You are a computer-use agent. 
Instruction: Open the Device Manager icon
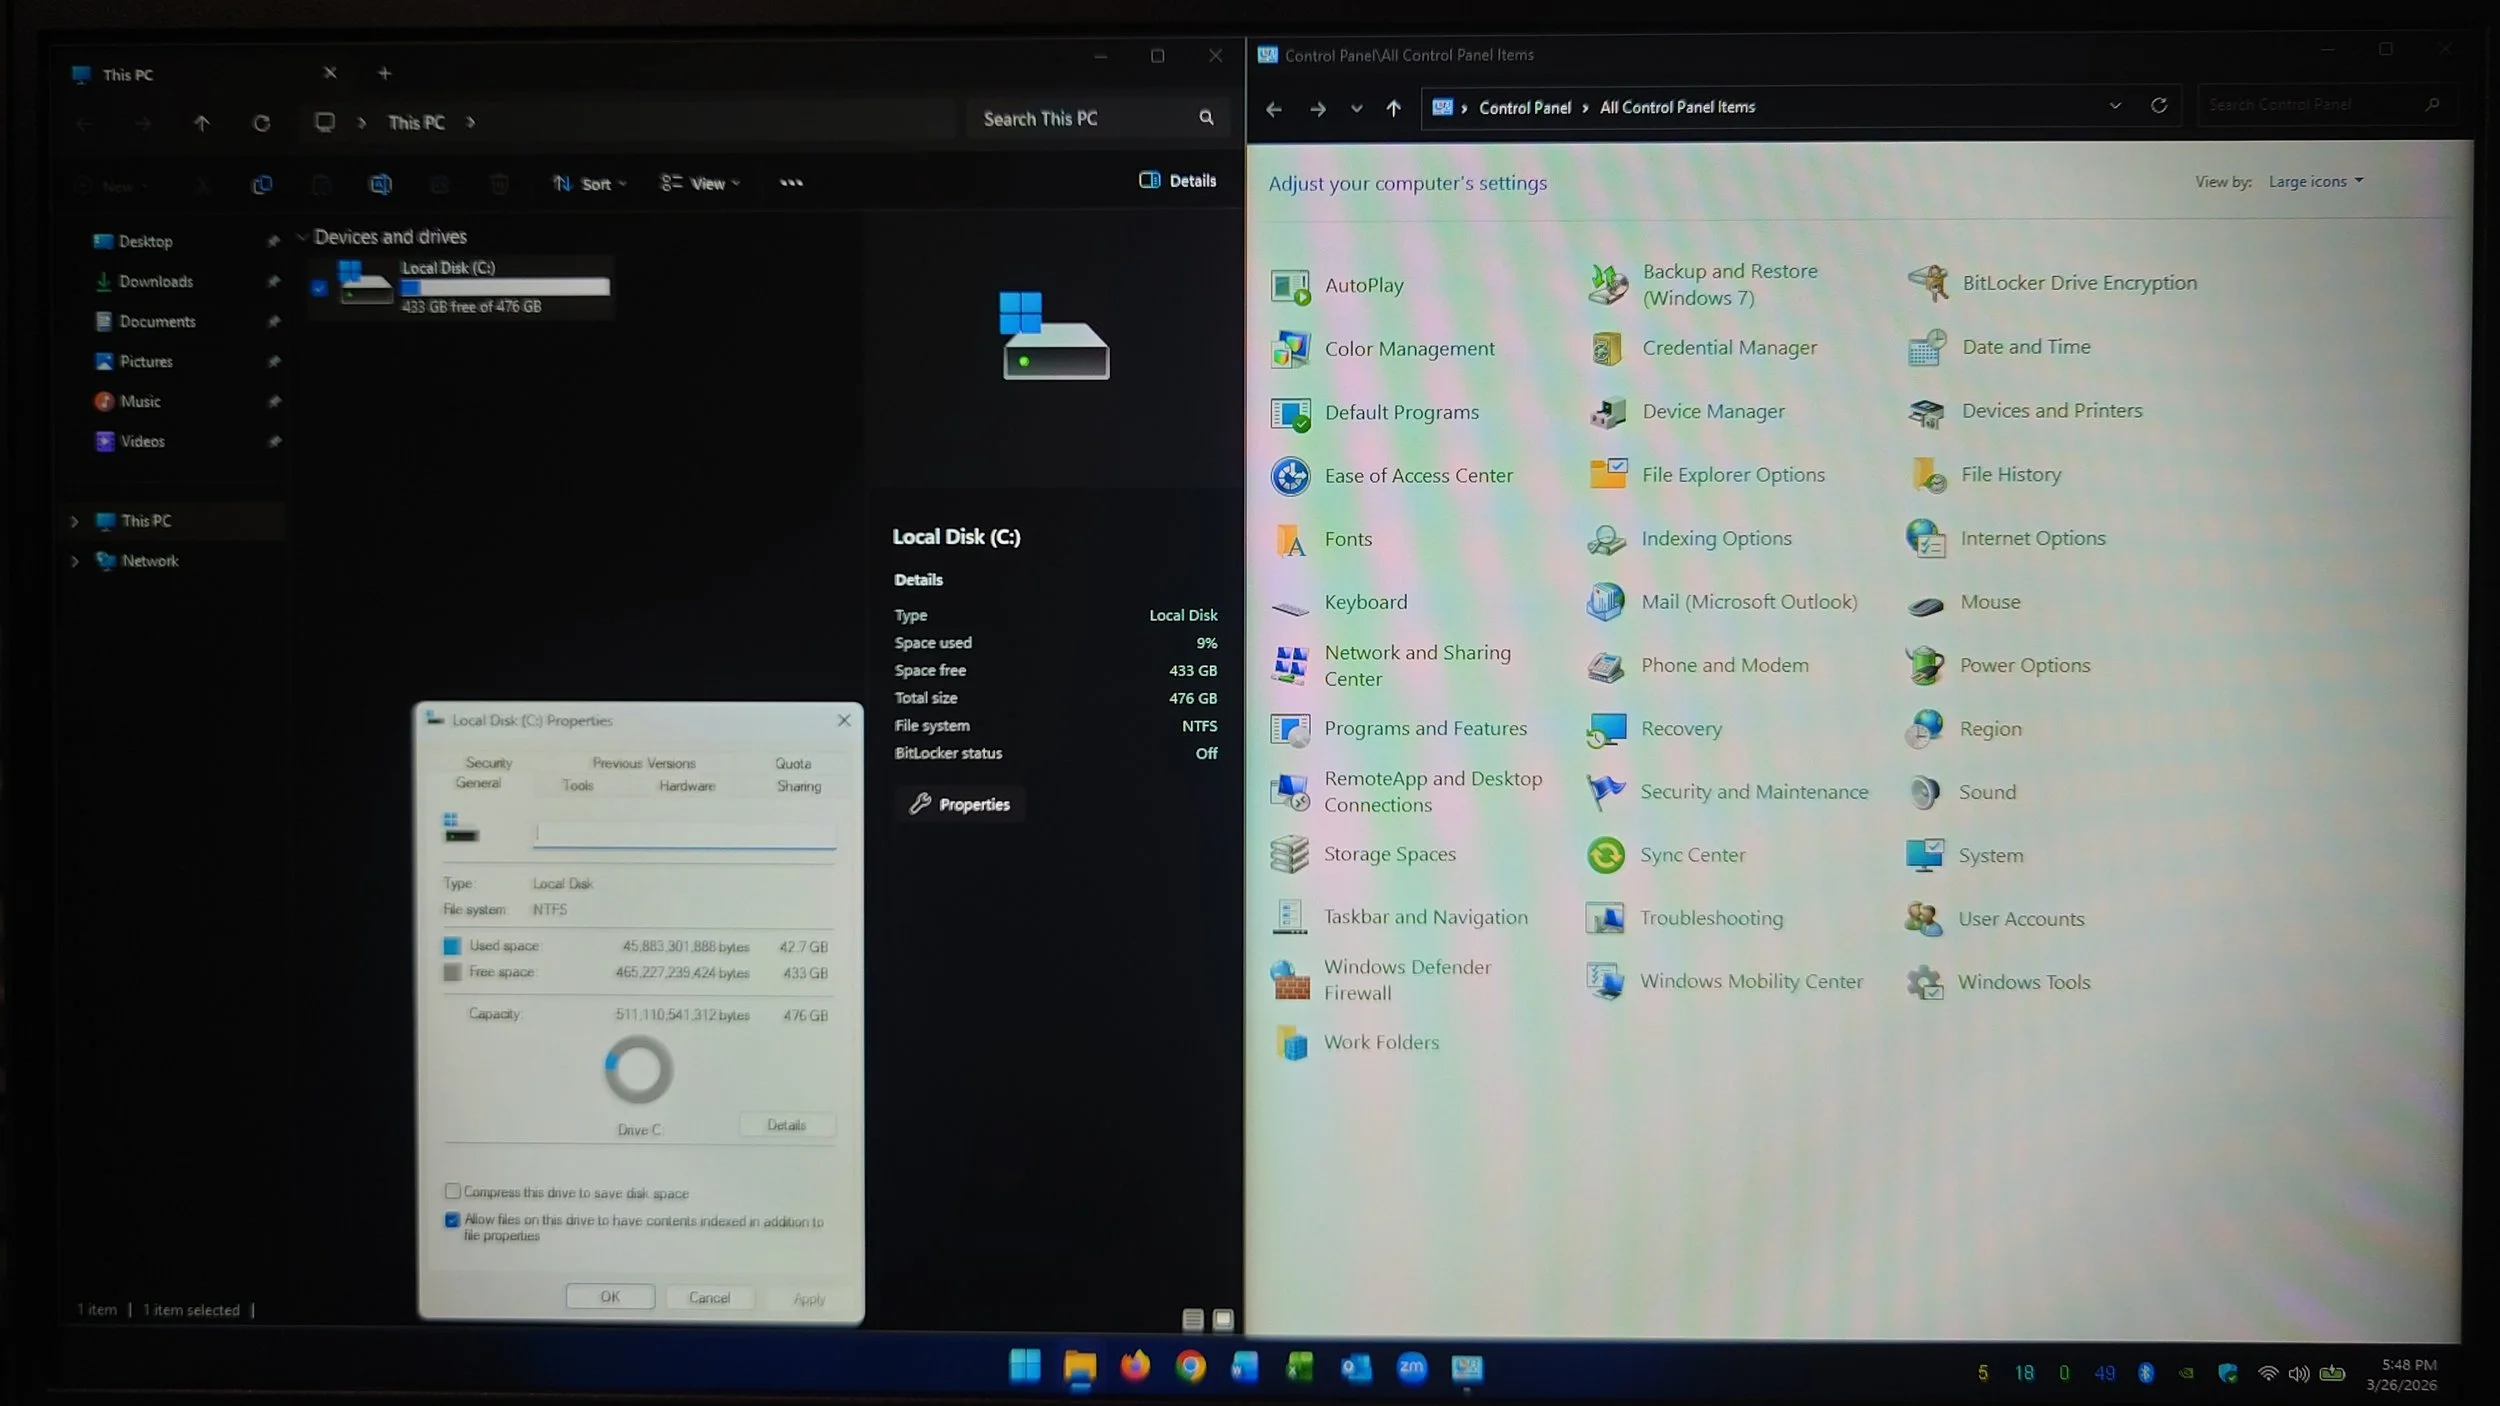point(1607,412)
